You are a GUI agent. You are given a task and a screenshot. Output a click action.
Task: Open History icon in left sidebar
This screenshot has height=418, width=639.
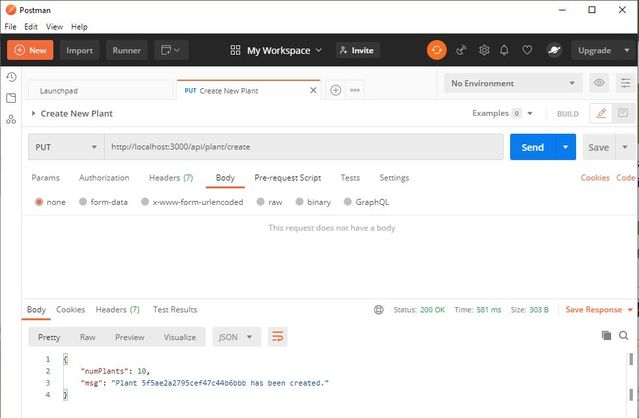[x=11, y=77]
